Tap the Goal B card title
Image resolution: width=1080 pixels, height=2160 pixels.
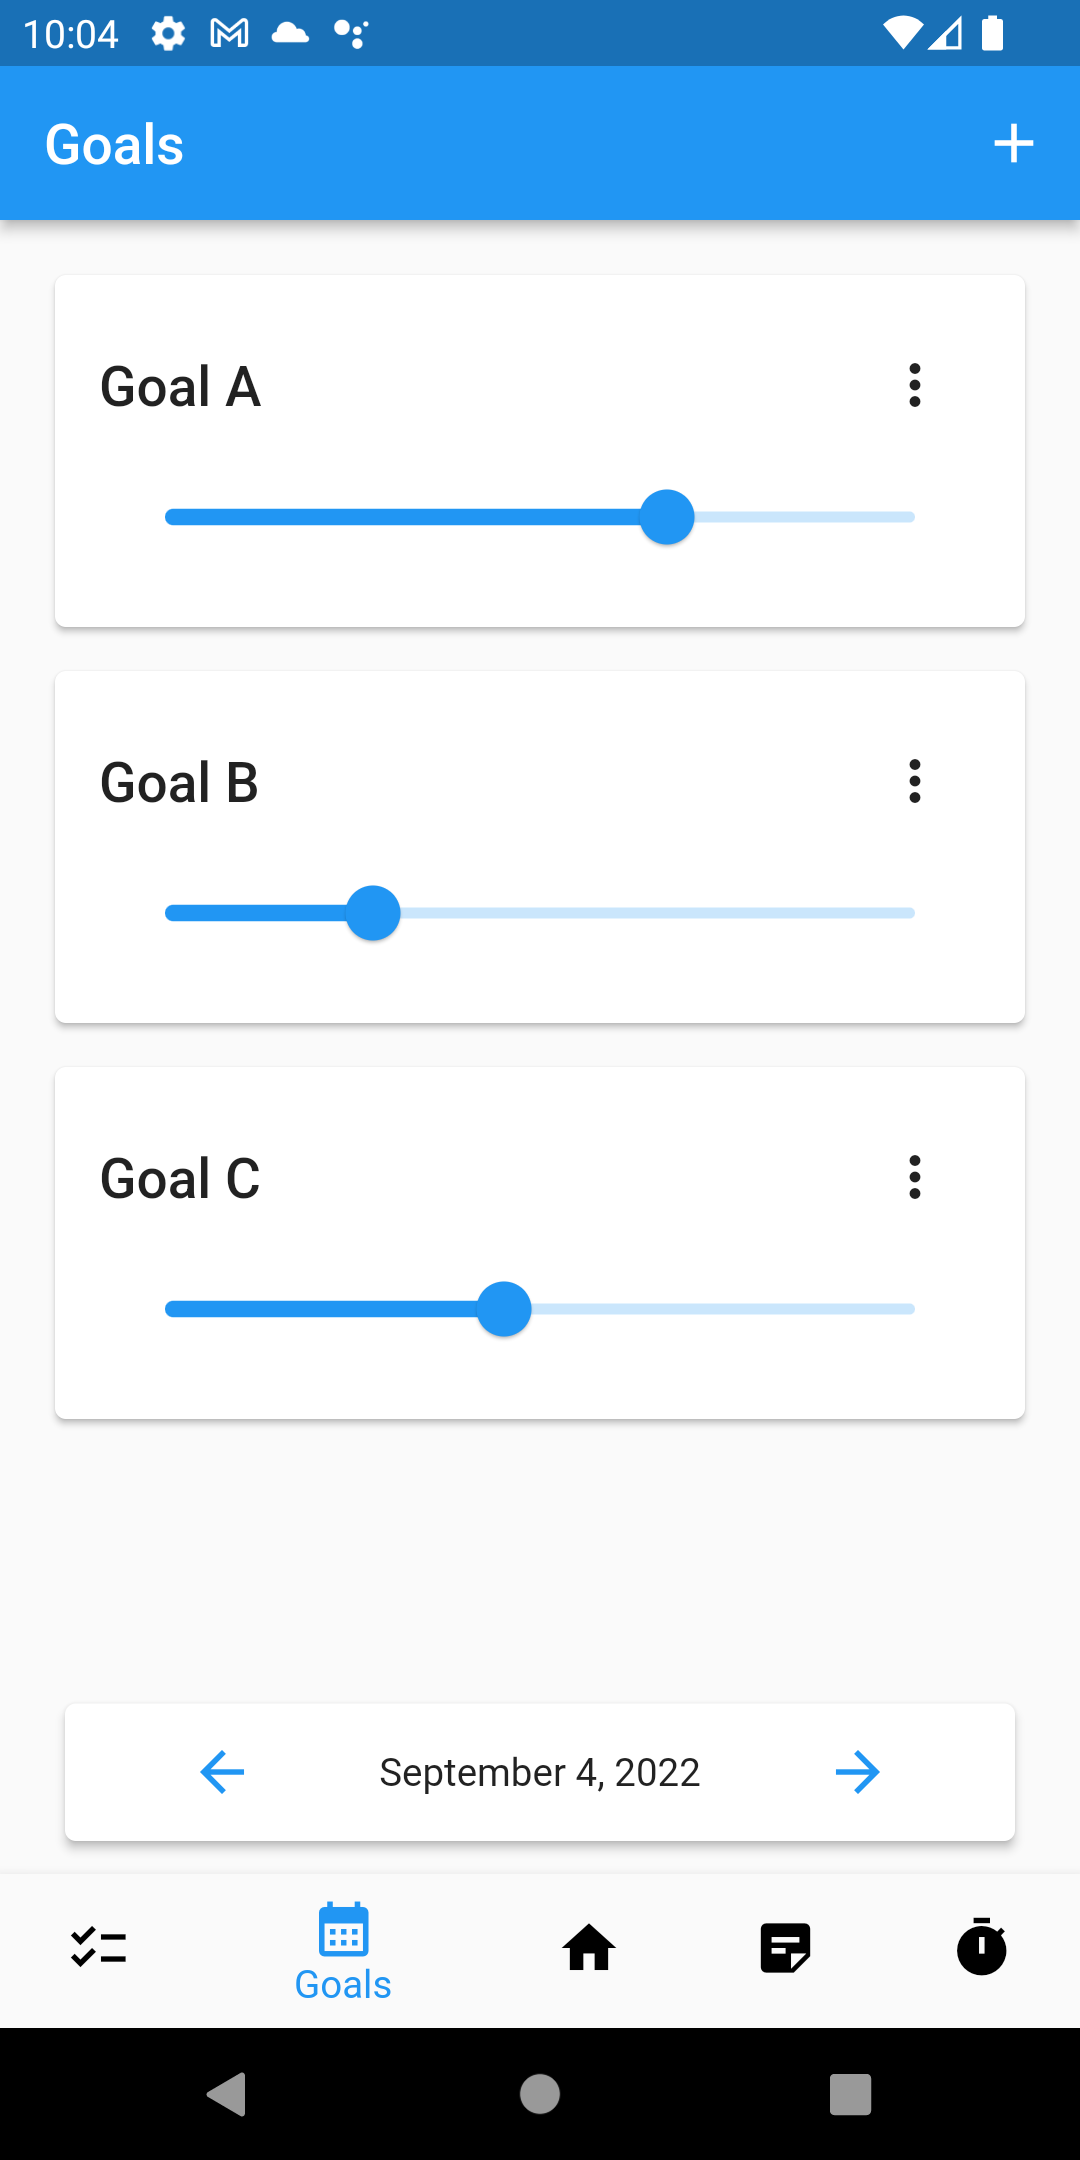pos(180,783)
